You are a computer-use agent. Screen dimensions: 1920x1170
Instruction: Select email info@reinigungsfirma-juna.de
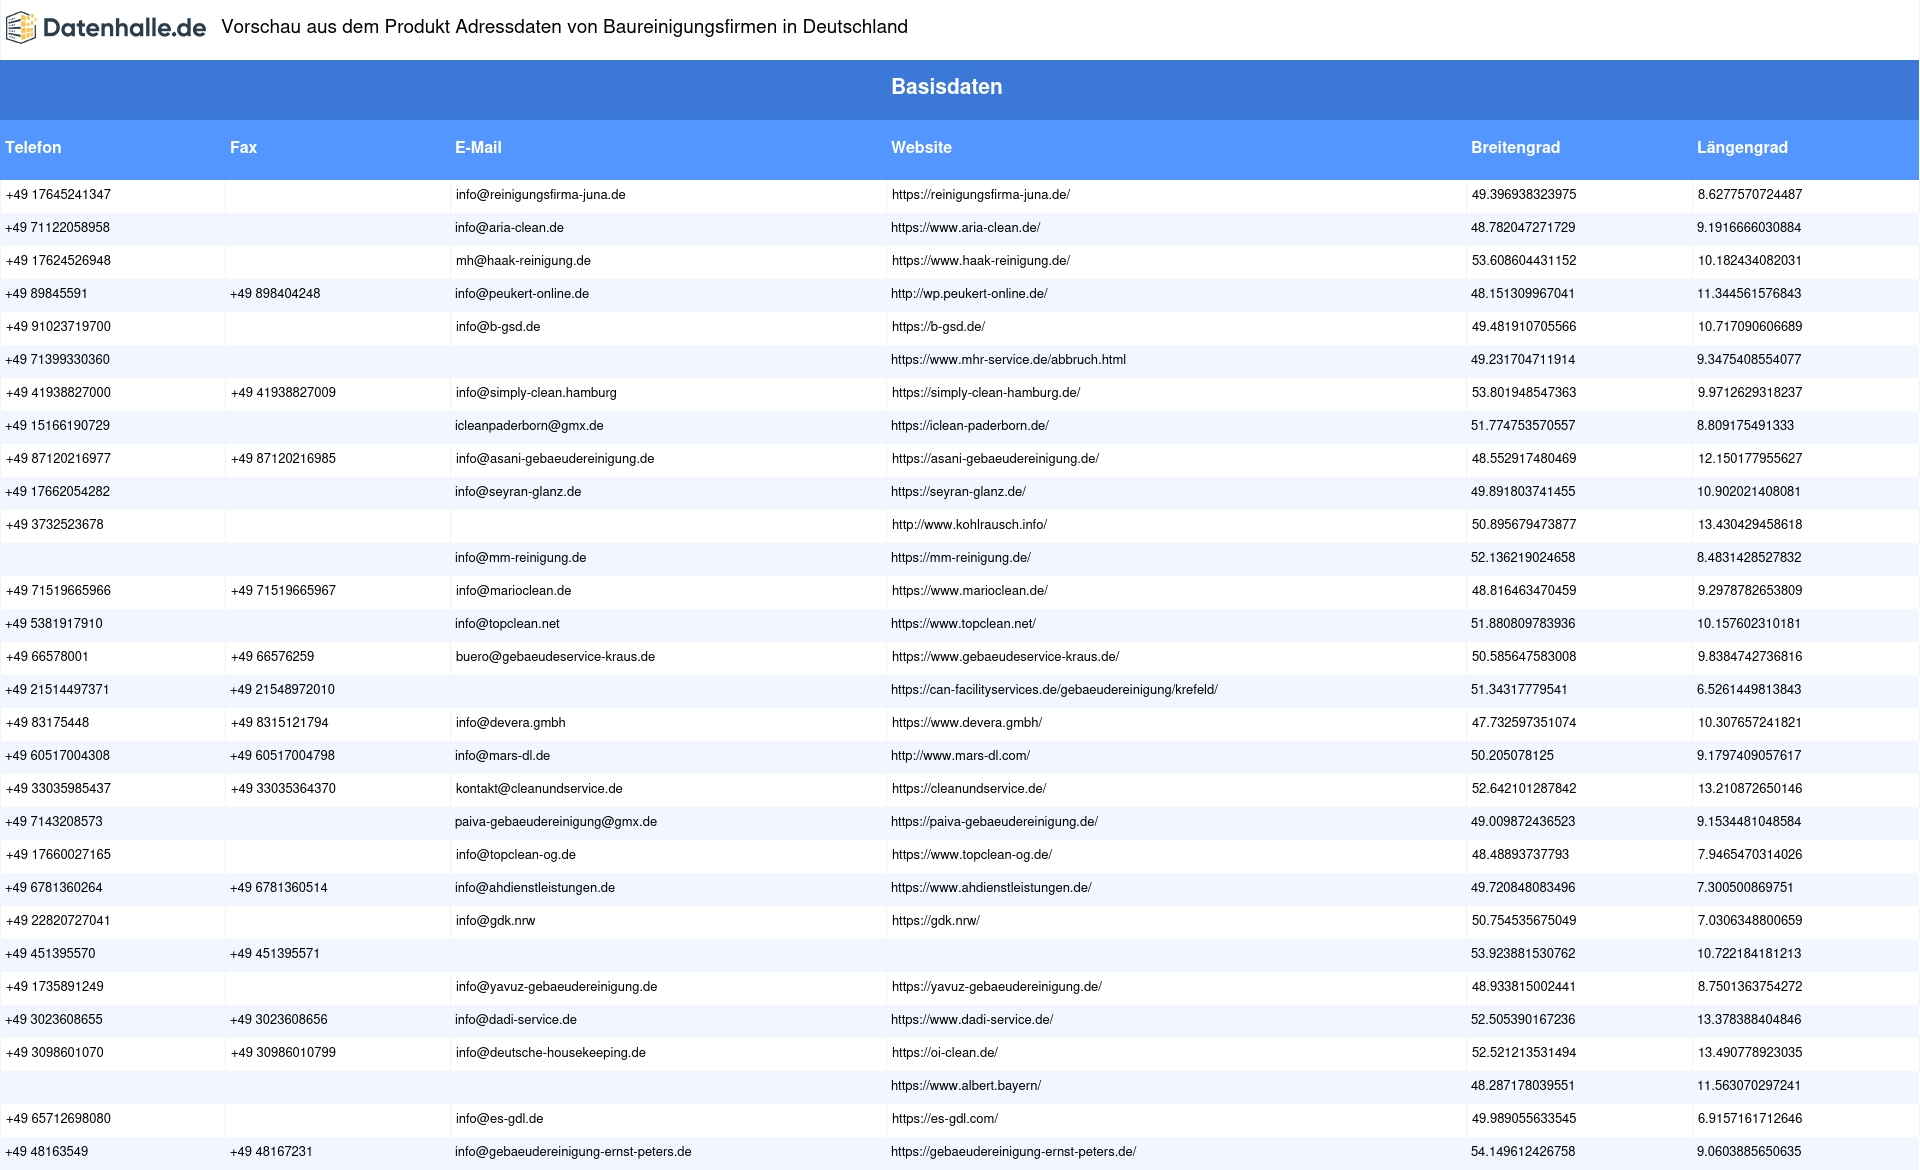[x=540, y=195]
